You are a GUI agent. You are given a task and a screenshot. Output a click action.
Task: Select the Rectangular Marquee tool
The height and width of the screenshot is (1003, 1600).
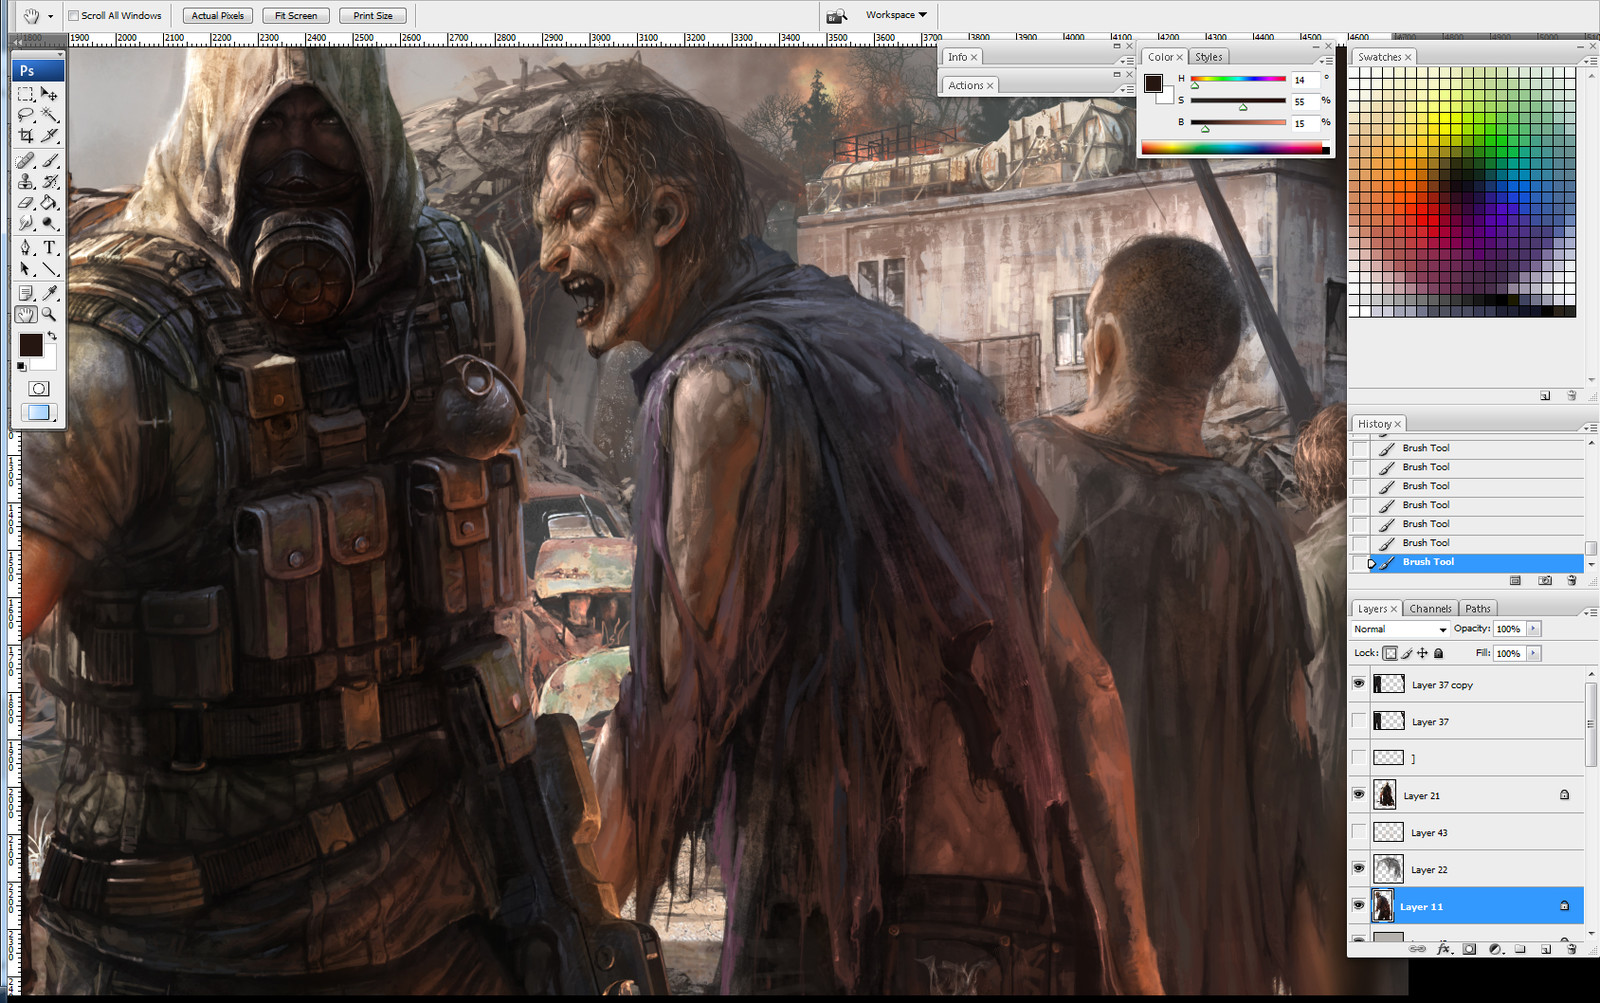point(26,94)
